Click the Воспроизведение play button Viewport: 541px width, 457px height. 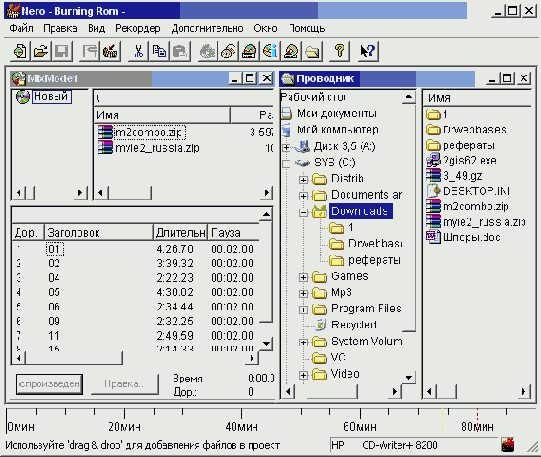coord(49,384)
